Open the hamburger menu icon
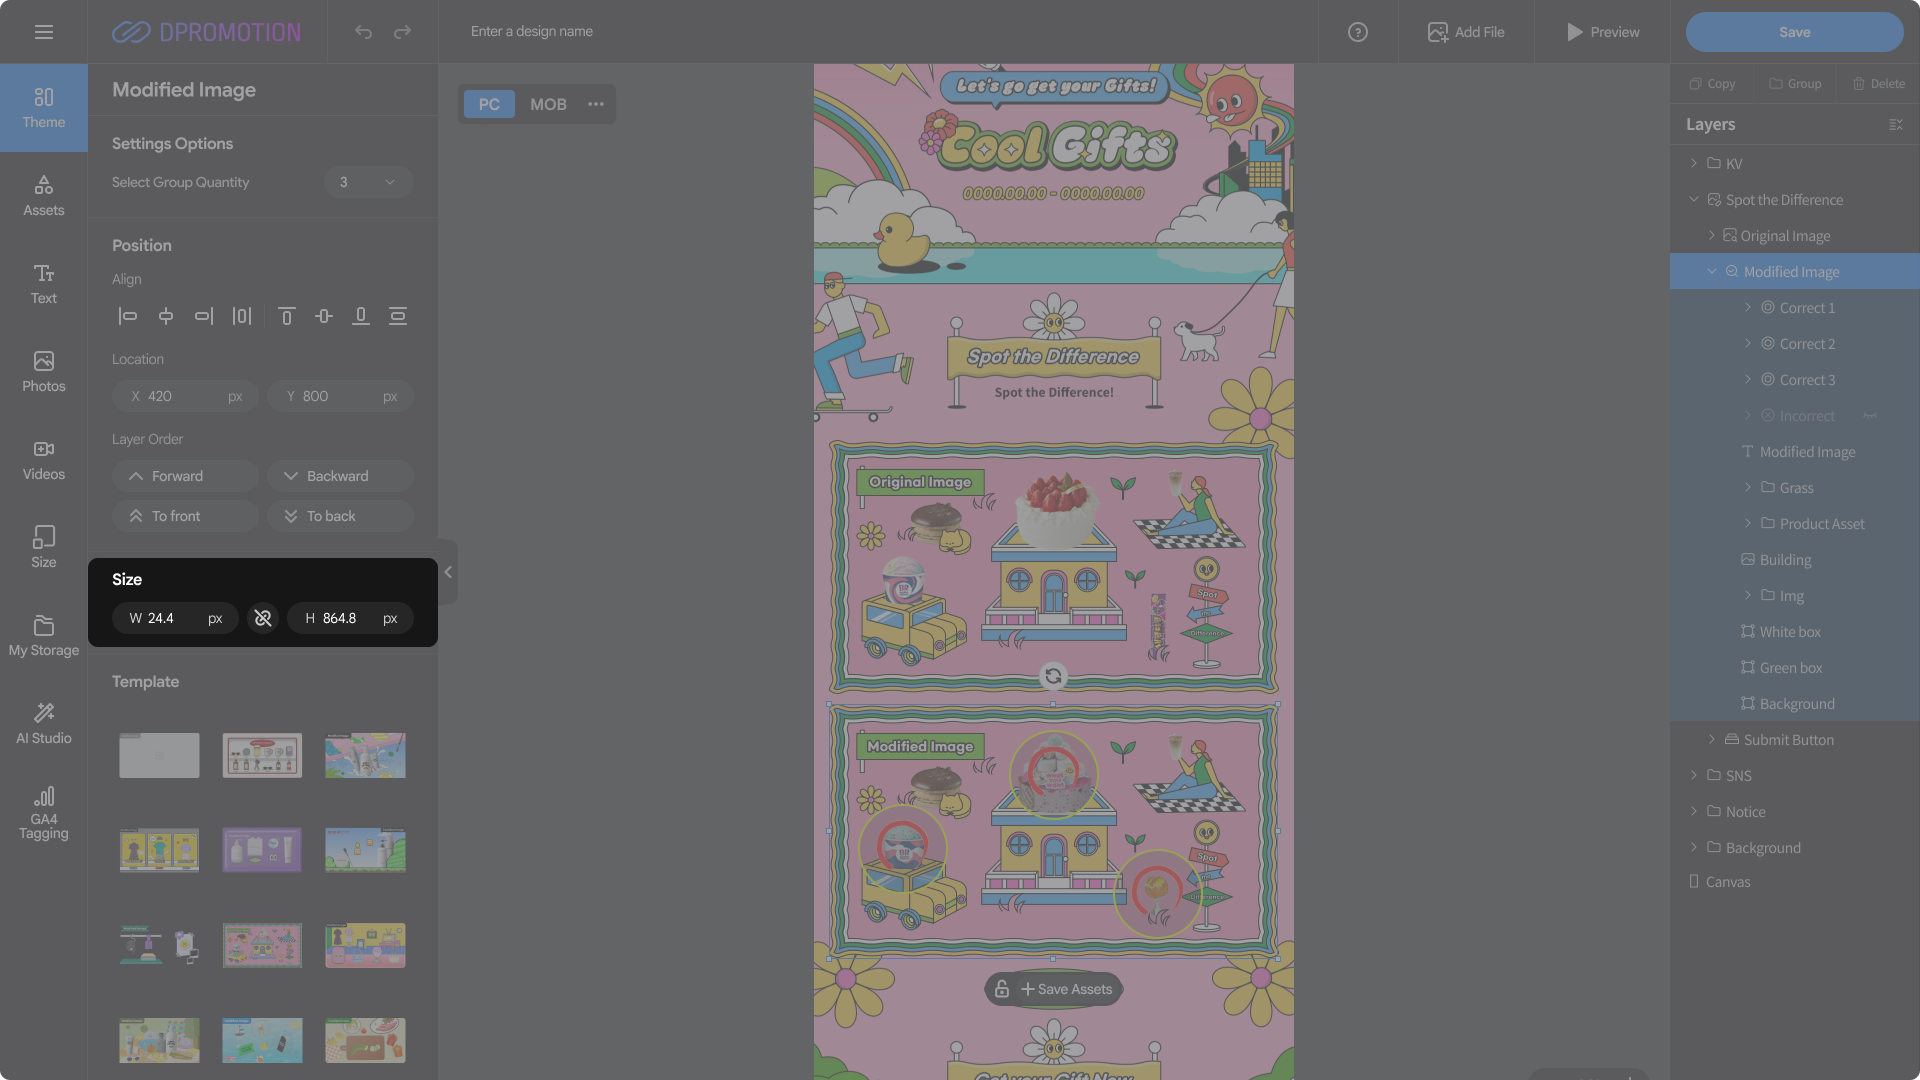 [x=44, y=32]
